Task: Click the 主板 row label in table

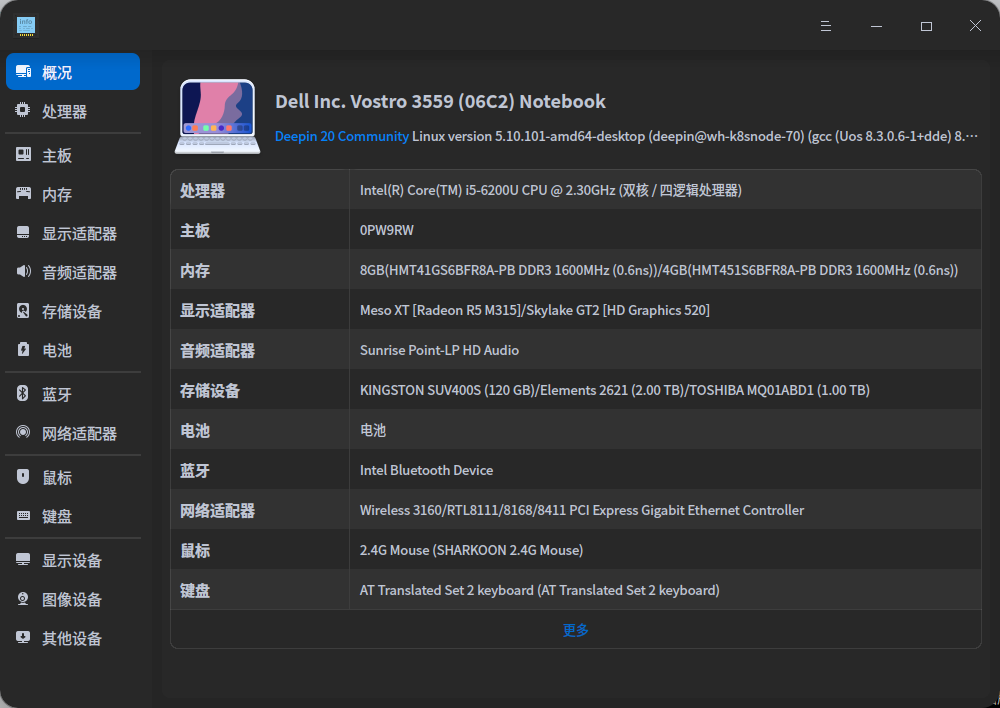Action: click(x=195, y=230)
